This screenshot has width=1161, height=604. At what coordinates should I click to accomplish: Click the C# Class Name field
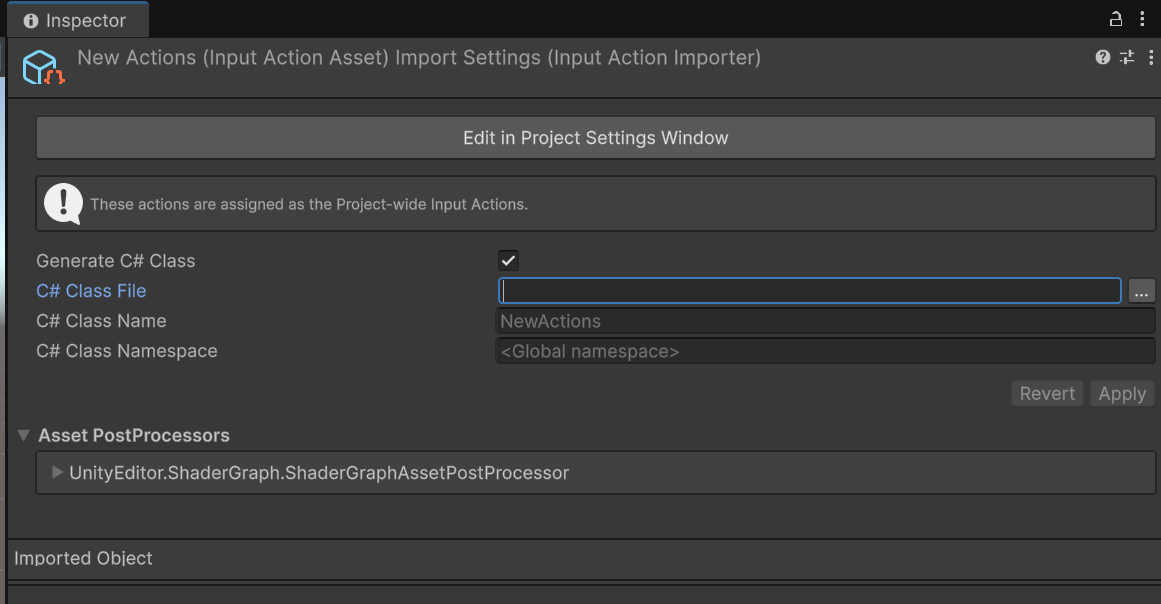[x=825, y=321]
